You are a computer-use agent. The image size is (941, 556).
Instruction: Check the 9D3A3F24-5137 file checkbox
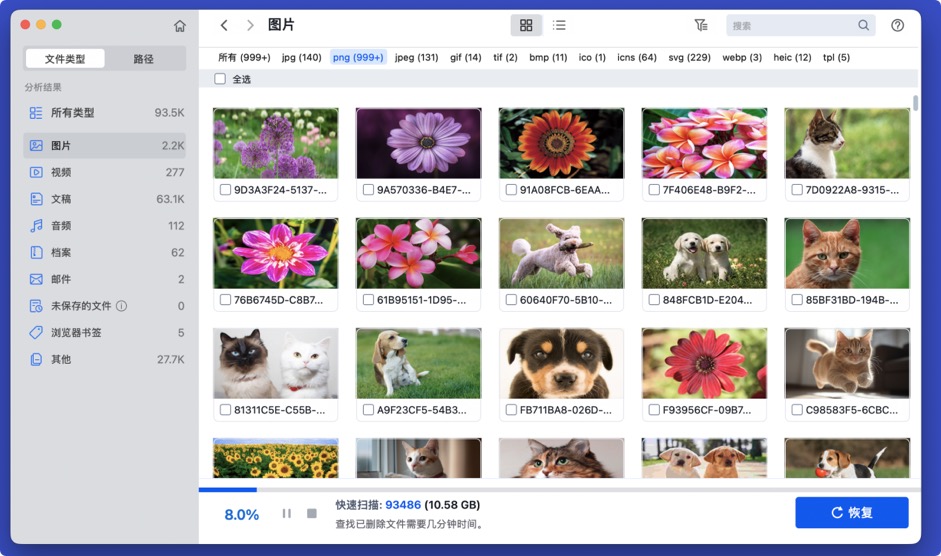(226, 190)
